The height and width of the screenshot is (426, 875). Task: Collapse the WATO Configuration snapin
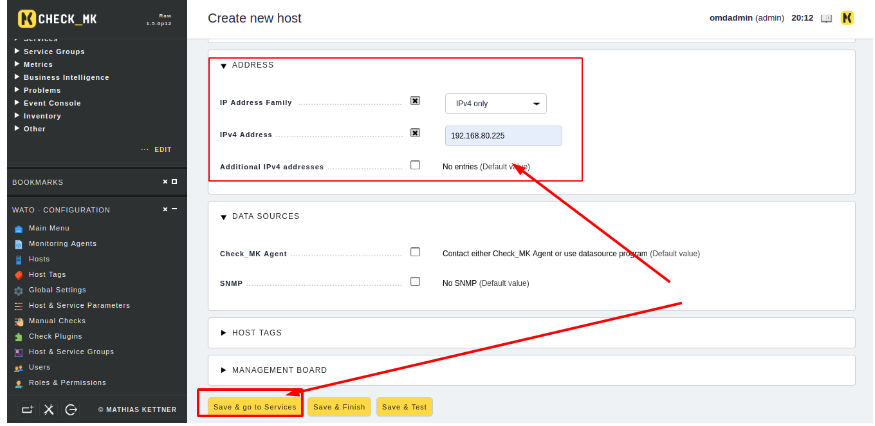(174, 209)
